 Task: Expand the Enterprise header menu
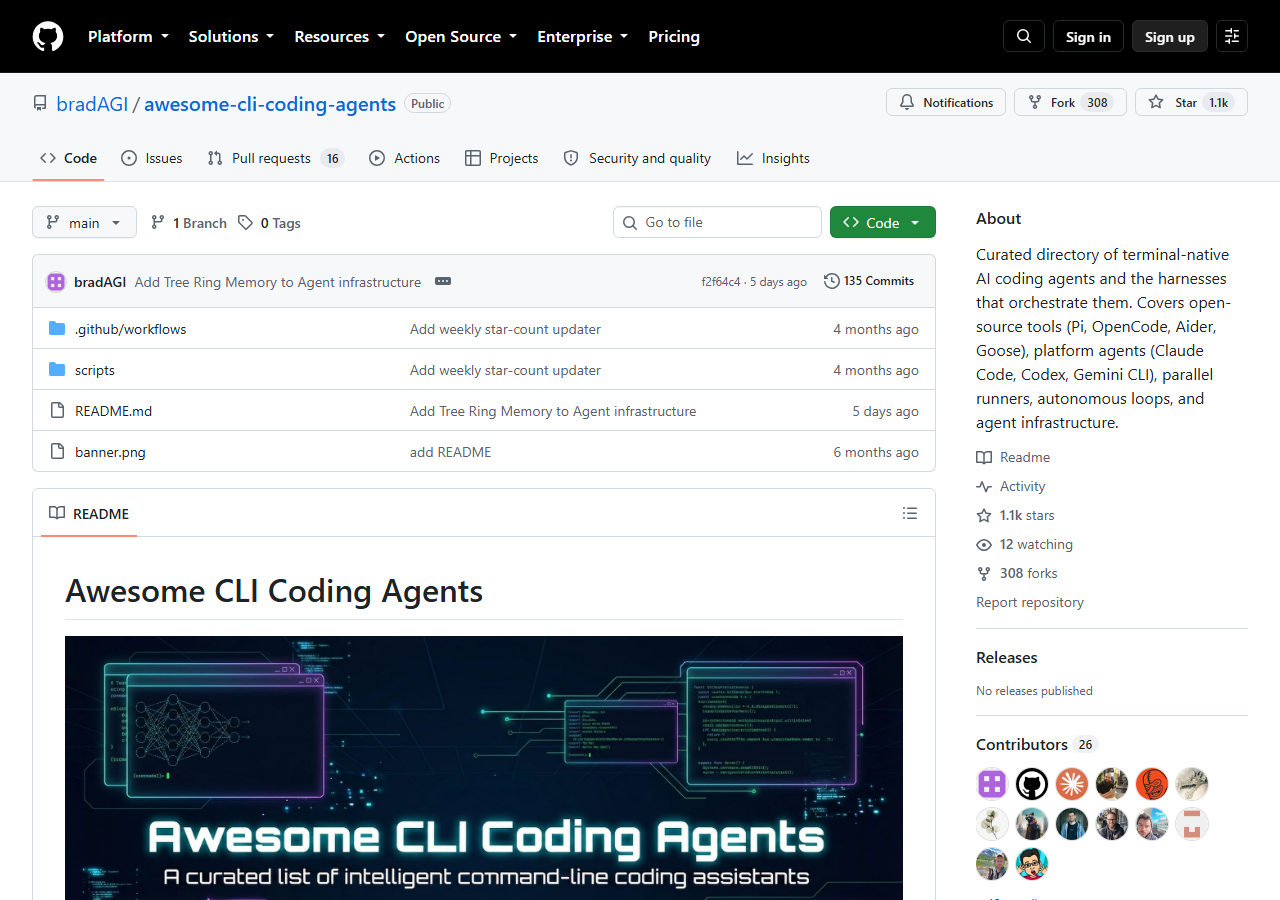click(583, 37)
